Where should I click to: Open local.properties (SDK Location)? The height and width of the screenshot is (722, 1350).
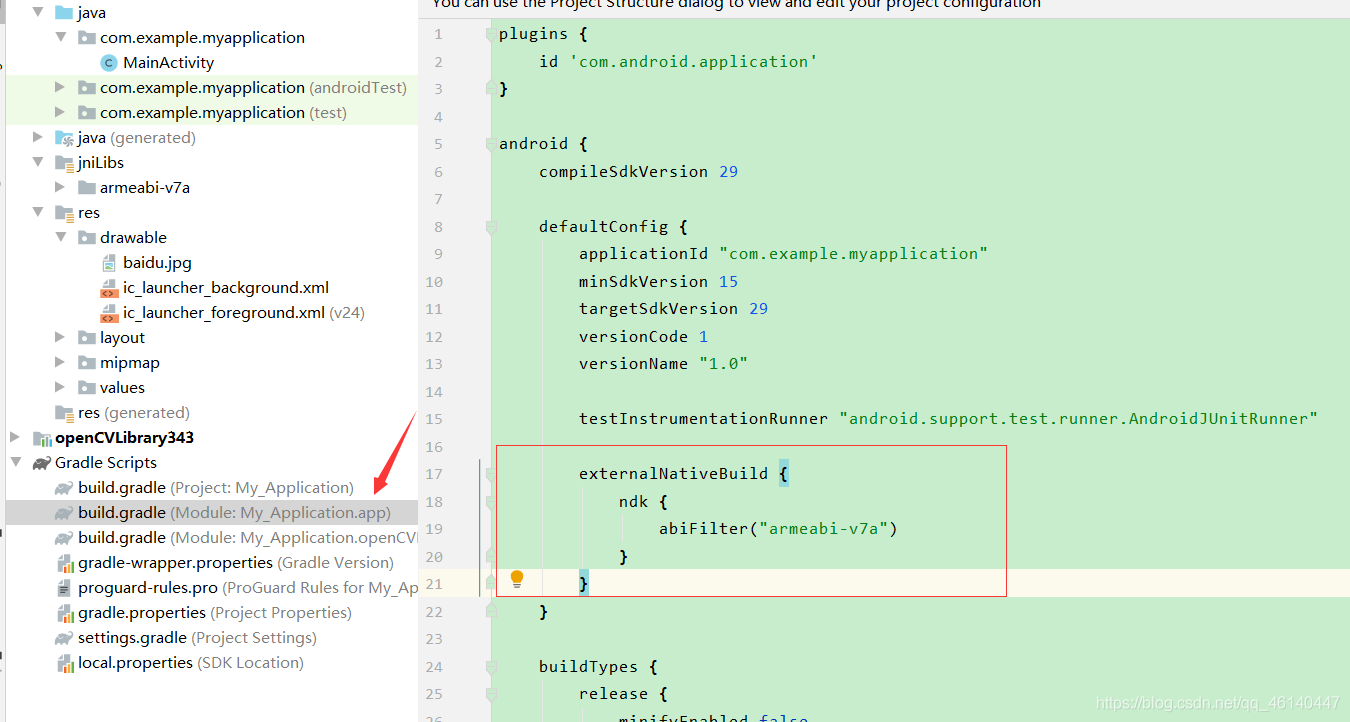click(x=191, y=662)
